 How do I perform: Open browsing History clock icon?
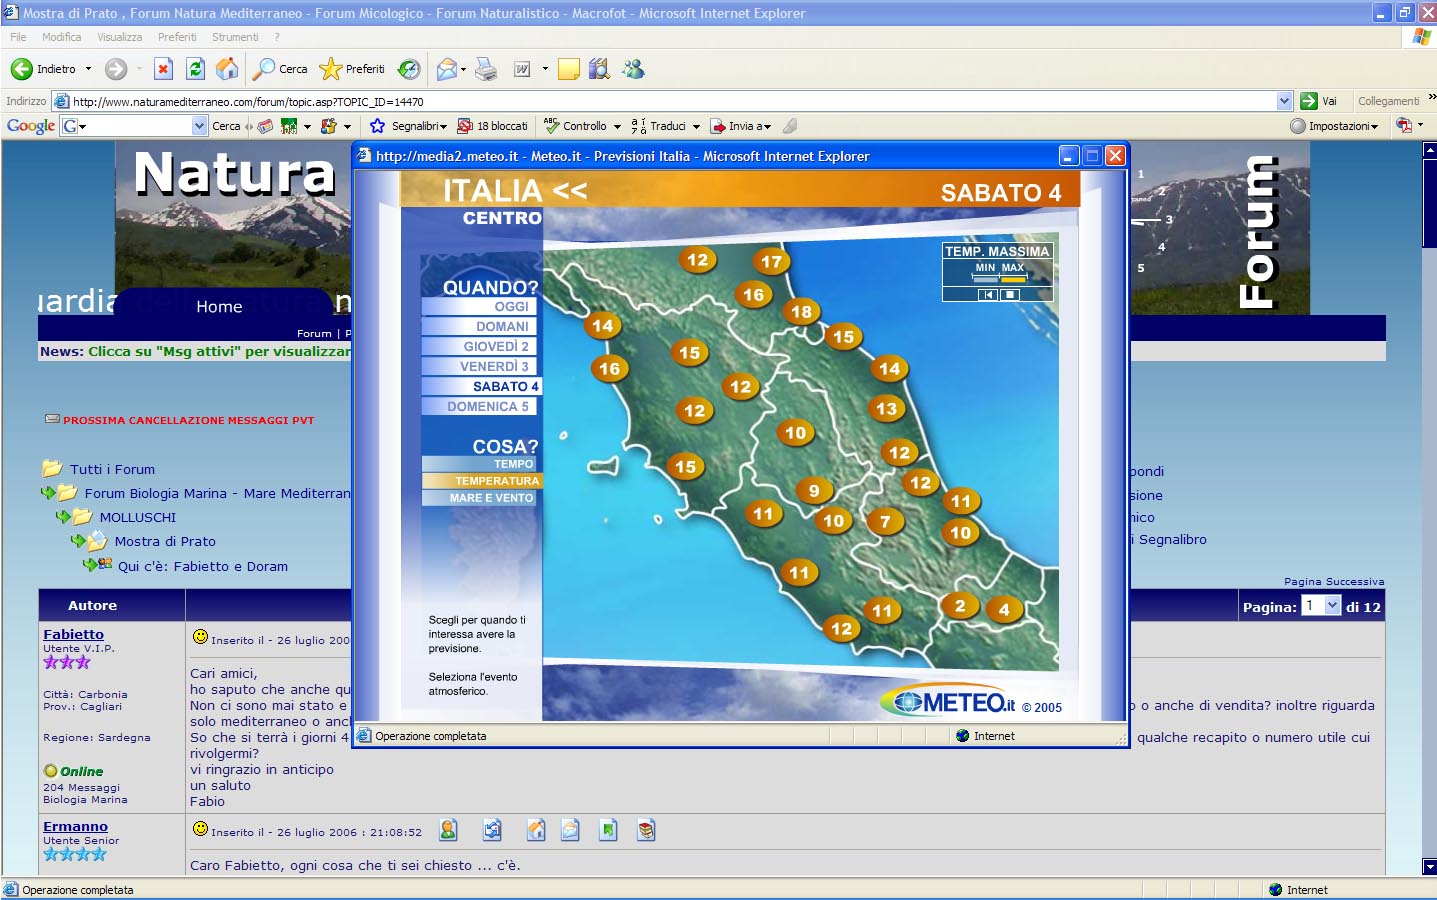(409, 69)
